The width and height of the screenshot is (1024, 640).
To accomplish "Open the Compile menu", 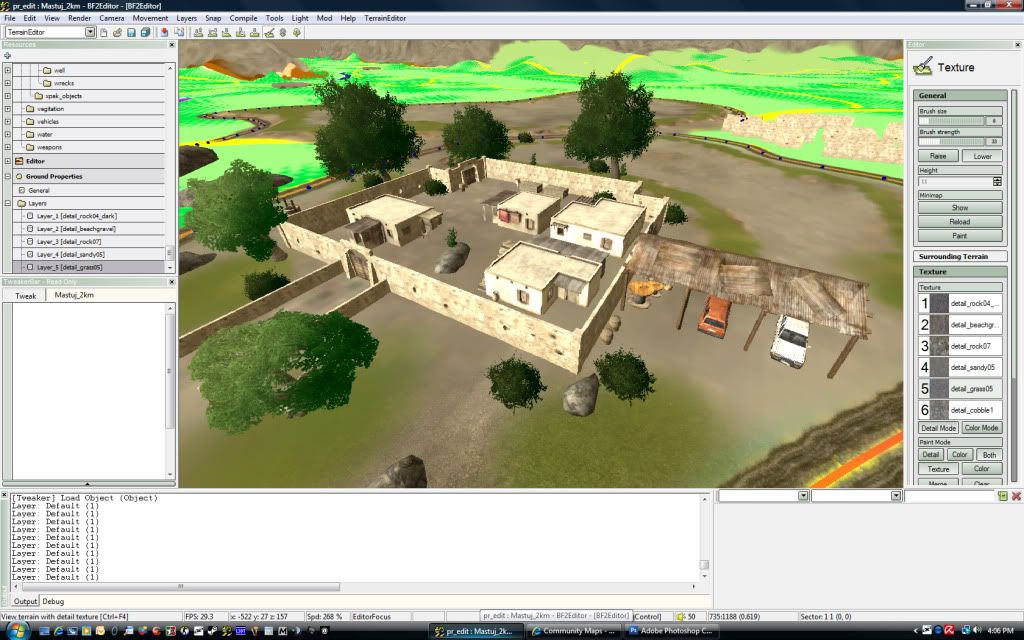I will [x=243, y=18].
